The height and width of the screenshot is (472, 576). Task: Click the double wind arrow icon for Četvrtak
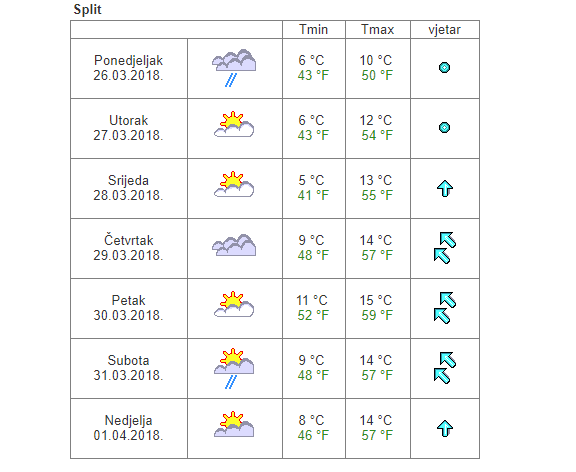click(x=444, y=248)
